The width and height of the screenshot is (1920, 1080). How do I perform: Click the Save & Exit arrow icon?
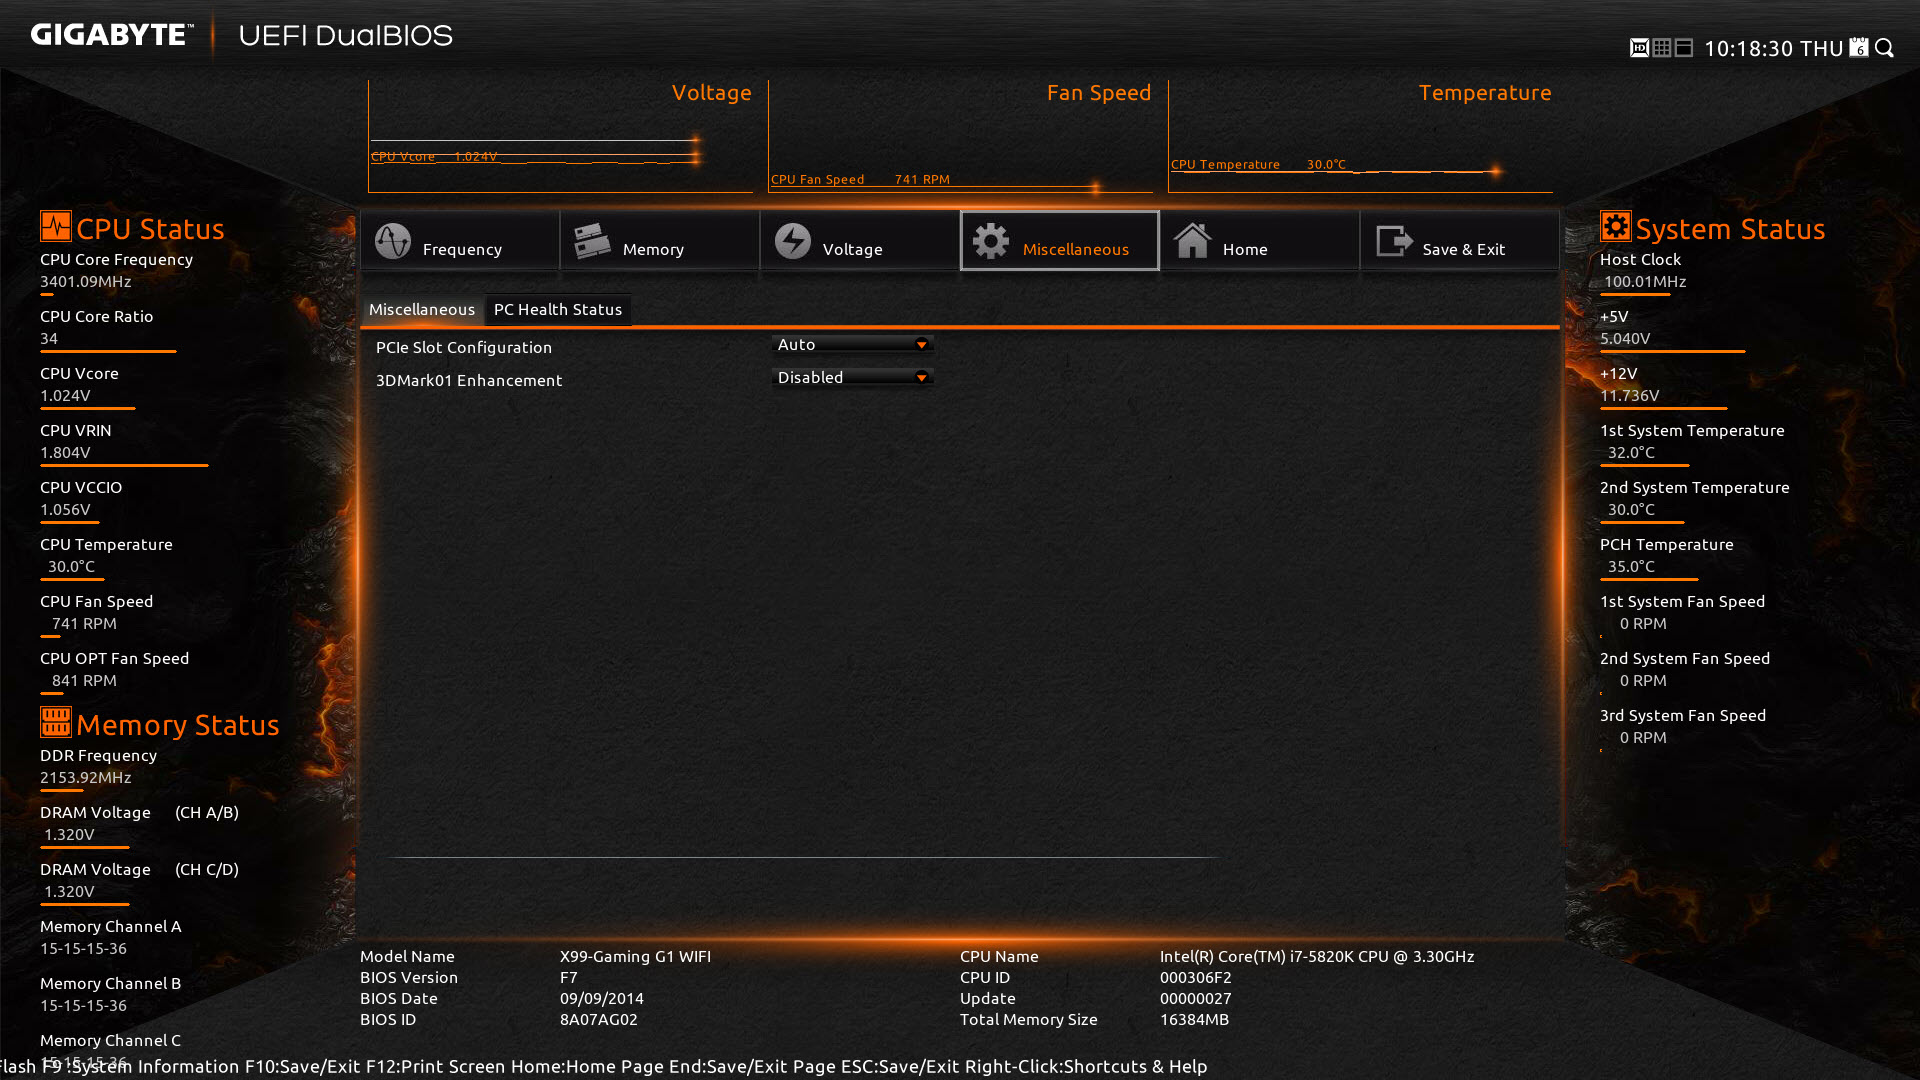[1394, 241]
